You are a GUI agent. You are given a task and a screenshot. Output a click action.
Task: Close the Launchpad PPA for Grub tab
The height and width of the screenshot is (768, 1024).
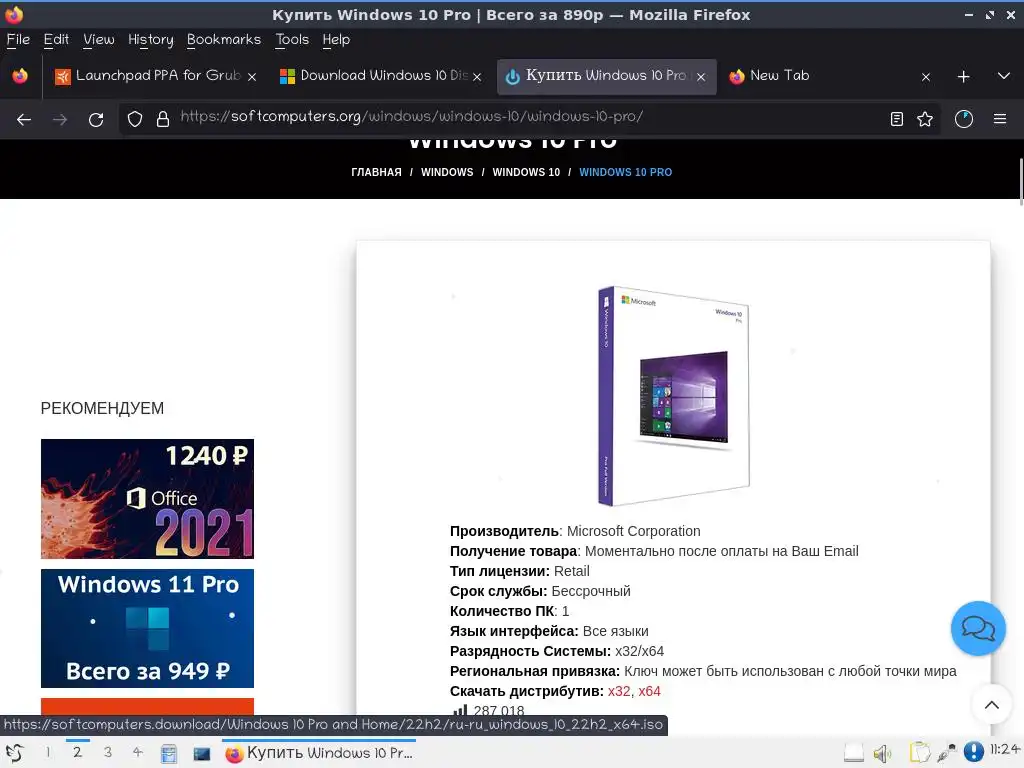[x=252, y=77]
